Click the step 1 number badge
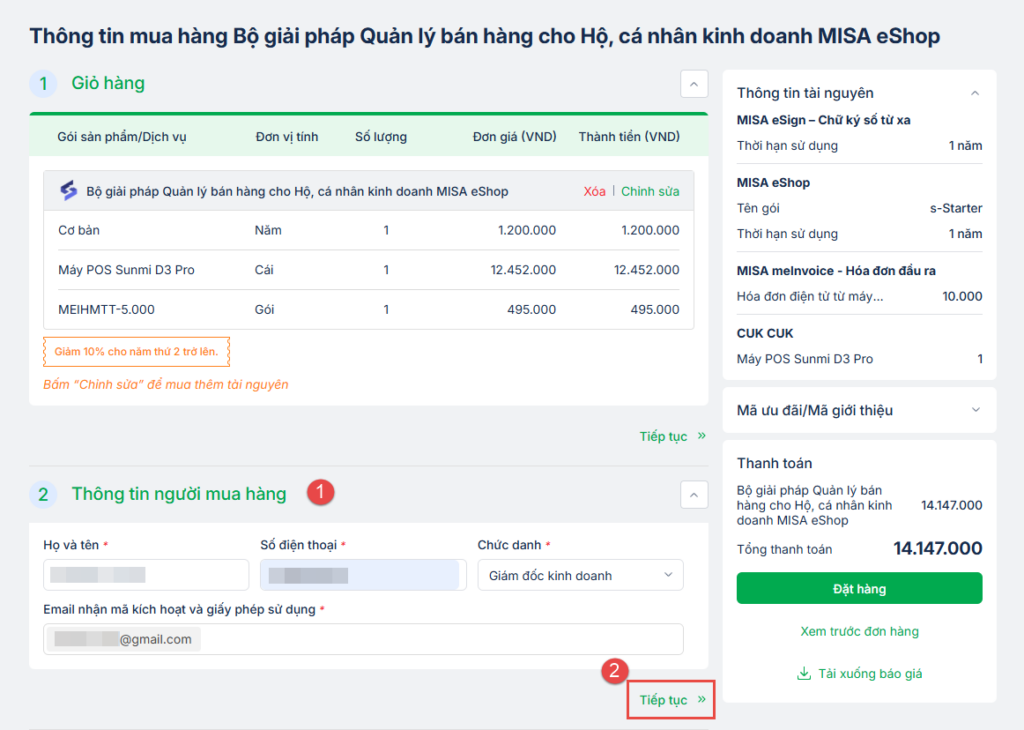The height and width of the screenshot is (730, 1024). click(43, 83)
